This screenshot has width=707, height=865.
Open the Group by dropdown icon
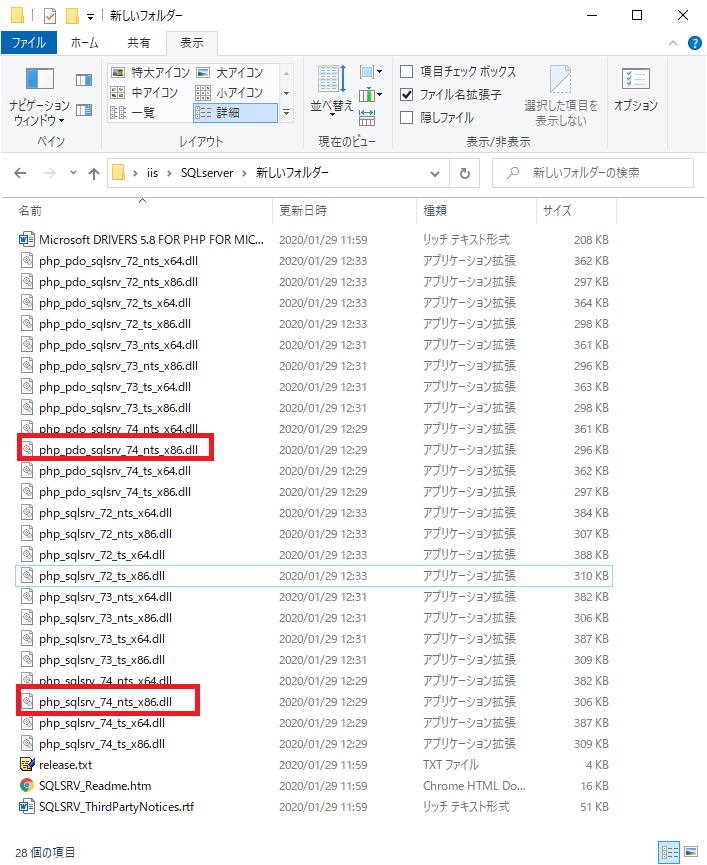point(370,72)
